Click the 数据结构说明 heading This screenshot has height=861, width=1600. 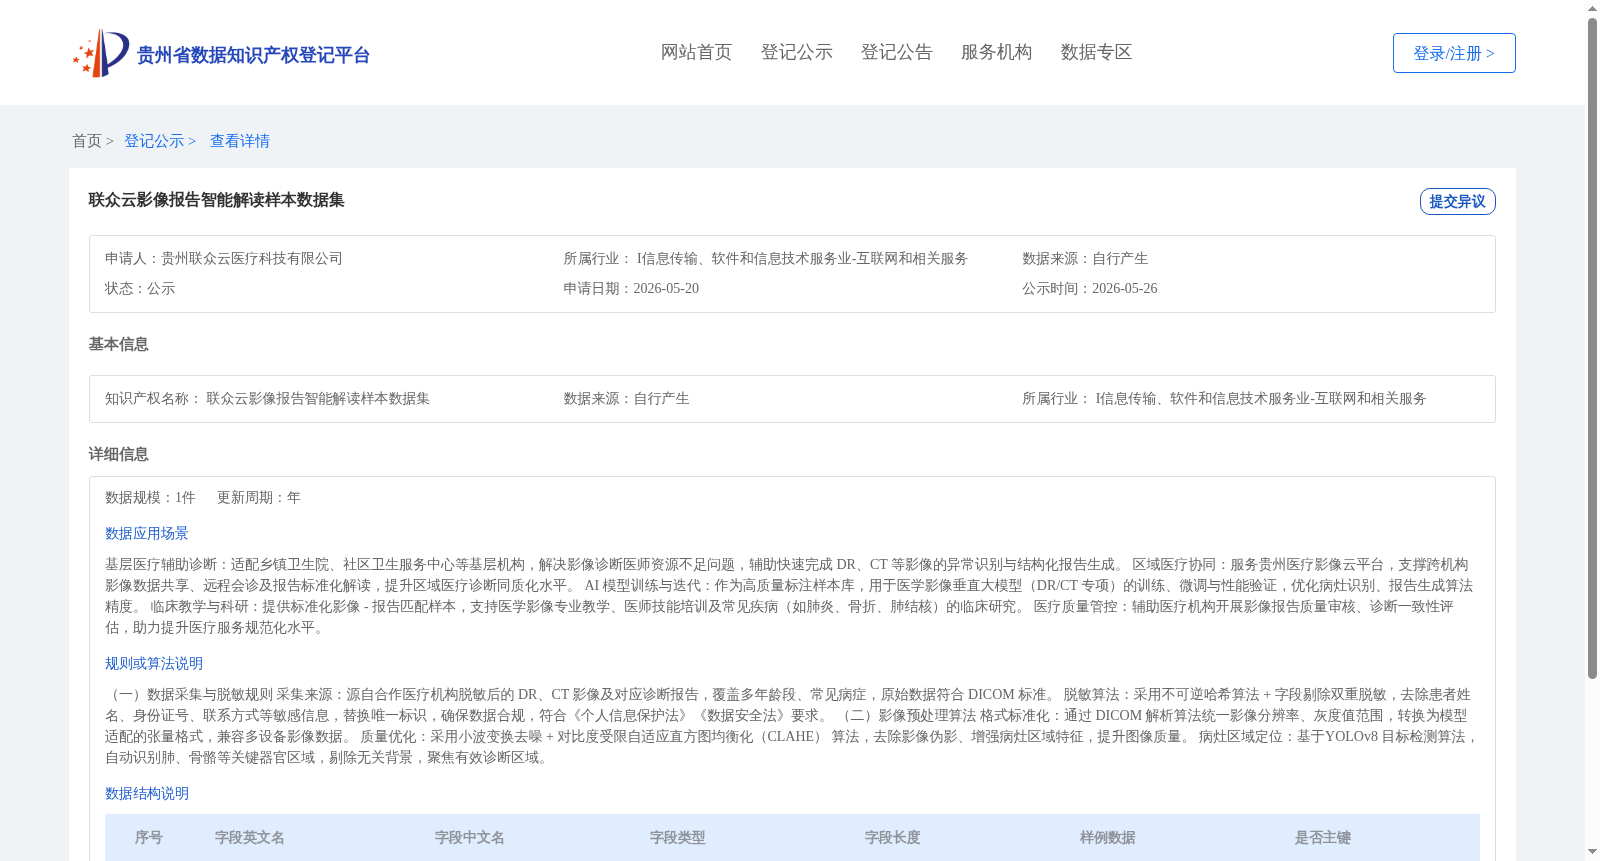pyautogui.click(x=147, y=793)
